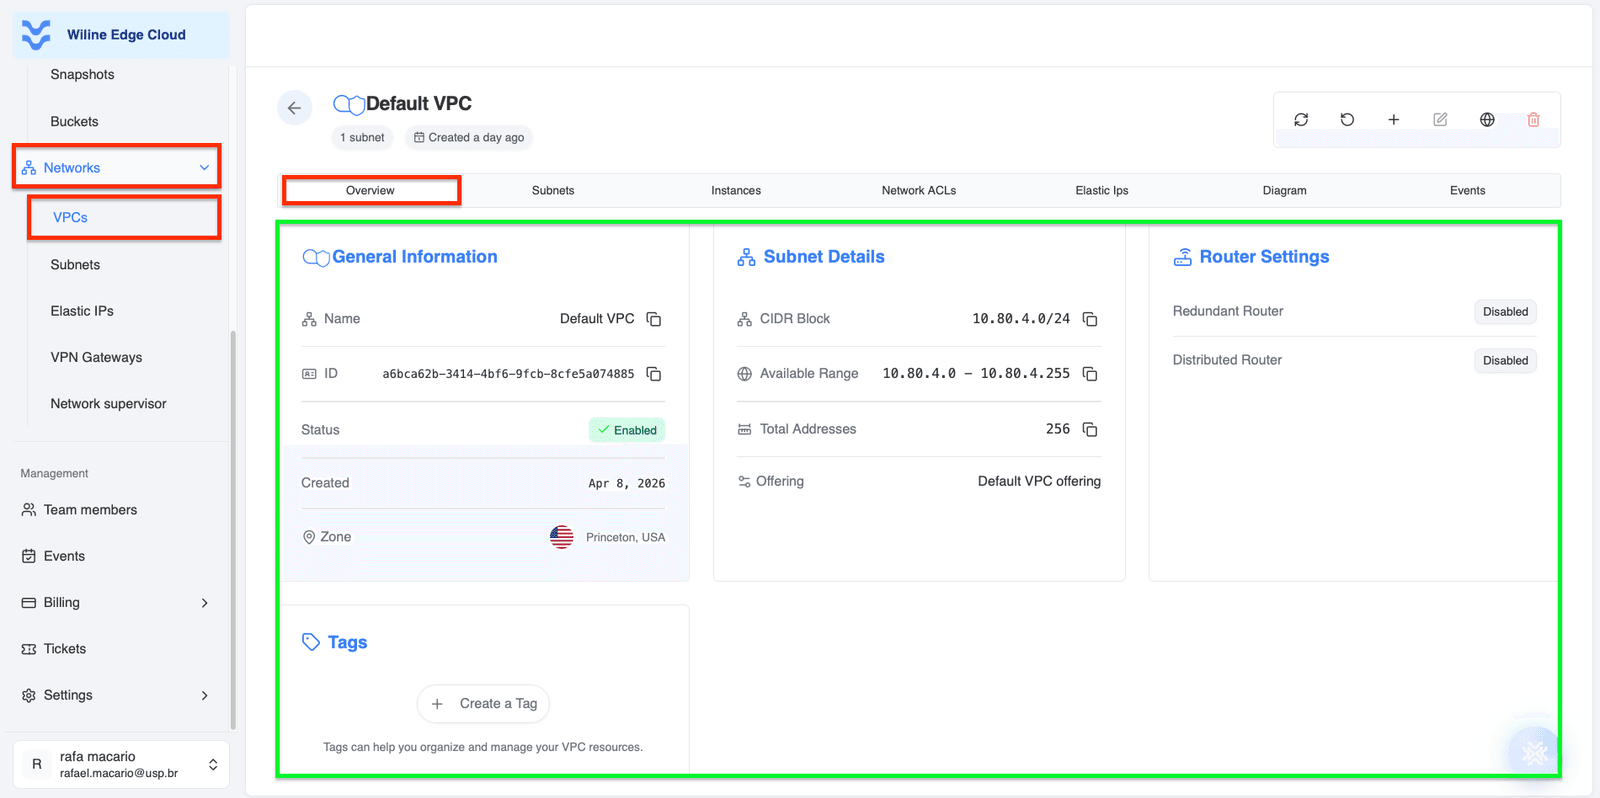Click the Wiline Edge Cloud logo
This screenshot has height=798, width=1600.
(36, 35)
